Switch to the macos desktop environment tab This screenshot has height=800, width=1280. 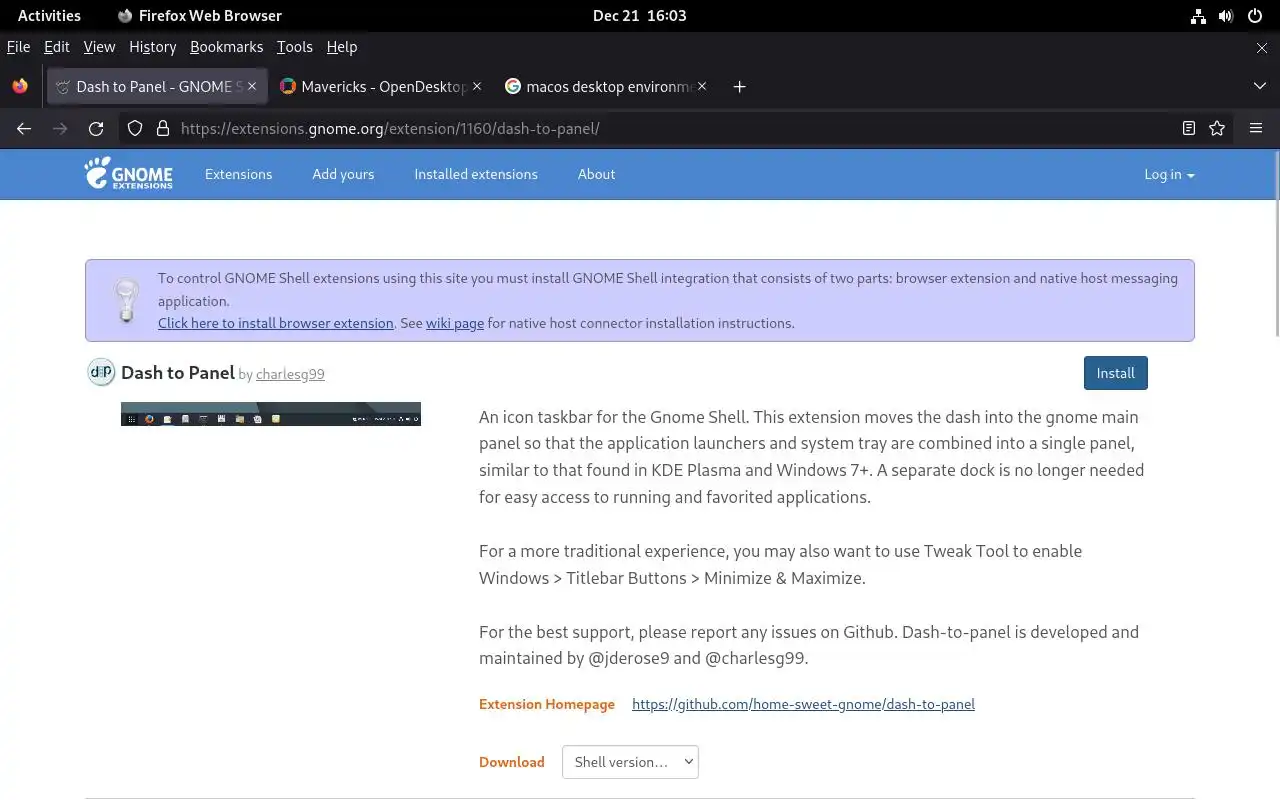[x=605, y=87]
